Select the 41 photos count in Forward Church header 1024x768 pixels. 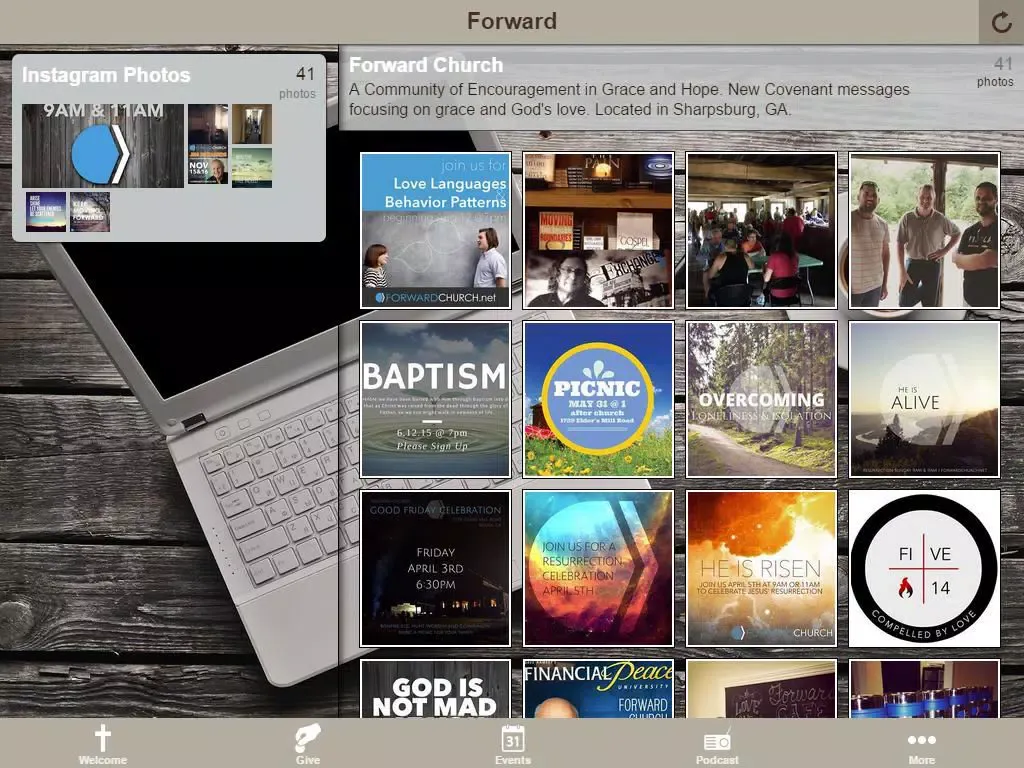tap(995, 72)
